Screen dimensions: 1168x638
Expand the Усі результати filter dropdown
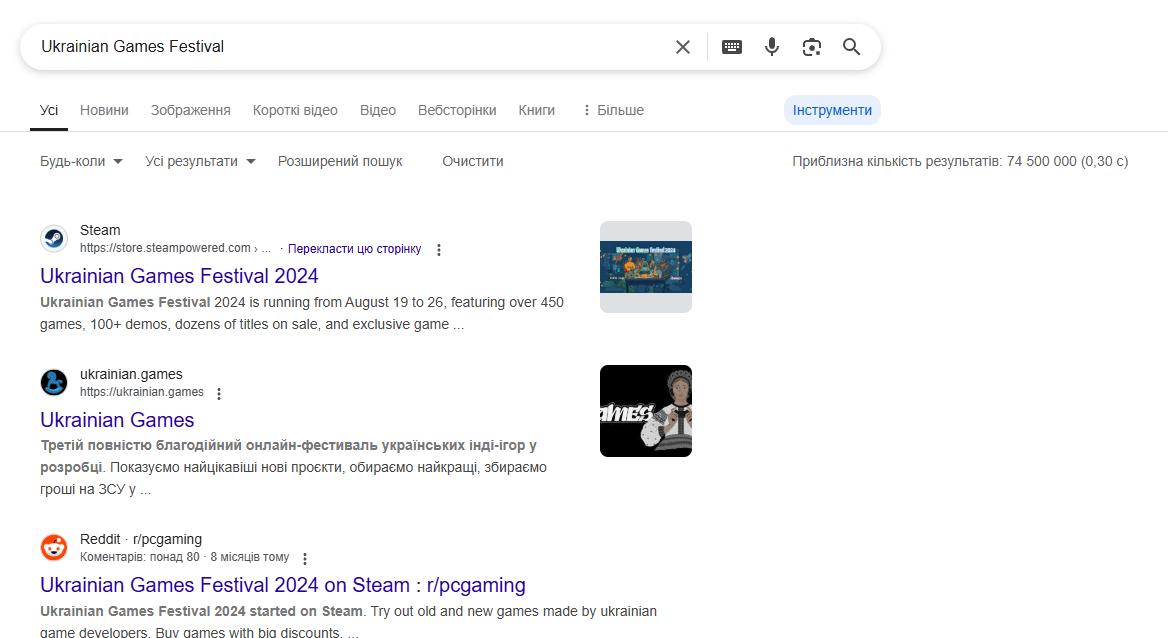coord(200,161)
